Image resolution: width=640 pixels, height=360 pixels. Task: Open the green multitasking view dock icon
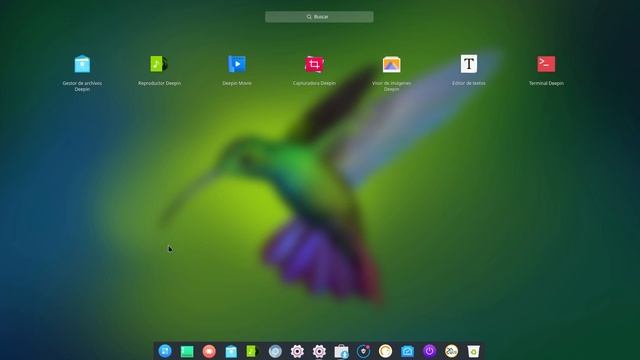(x=187, y=351)
